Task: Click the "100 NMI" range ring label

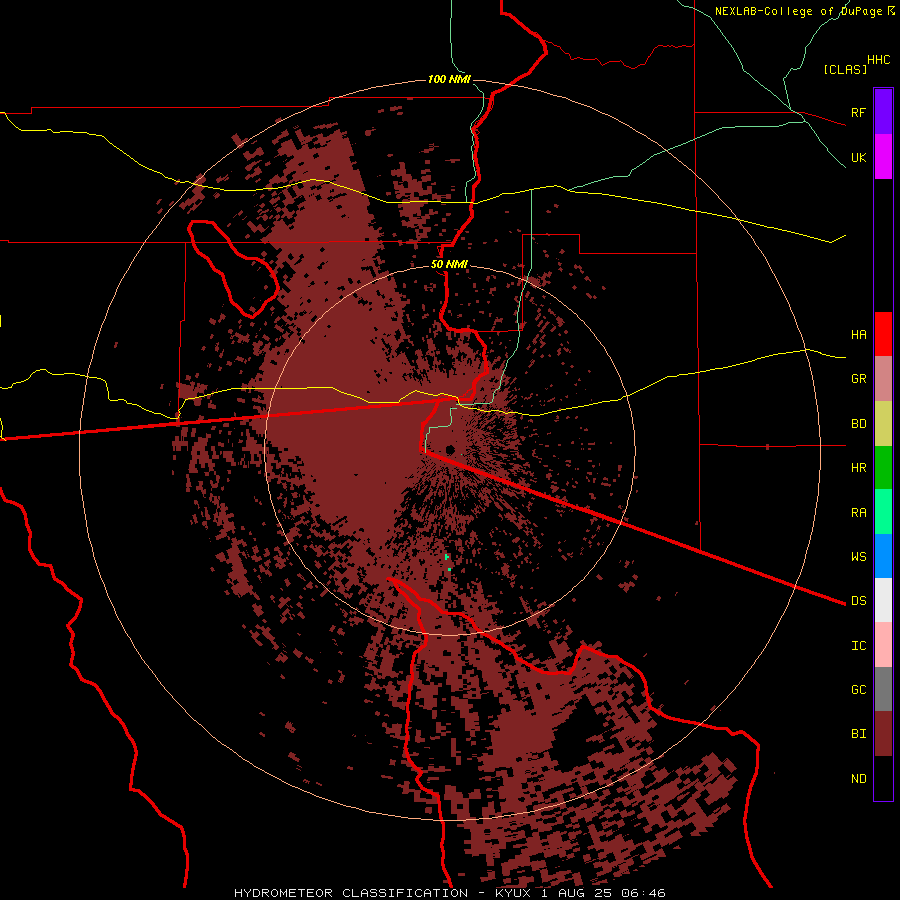Action: coord(449,79)
